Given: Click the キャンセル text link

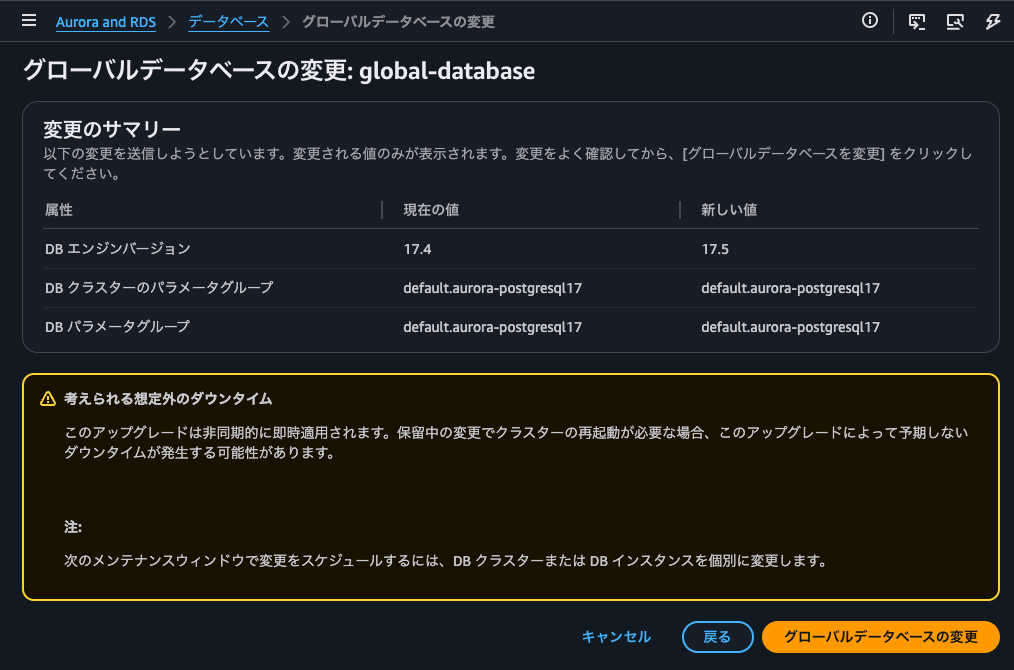Looking at the screenshot, I should 616,637.
